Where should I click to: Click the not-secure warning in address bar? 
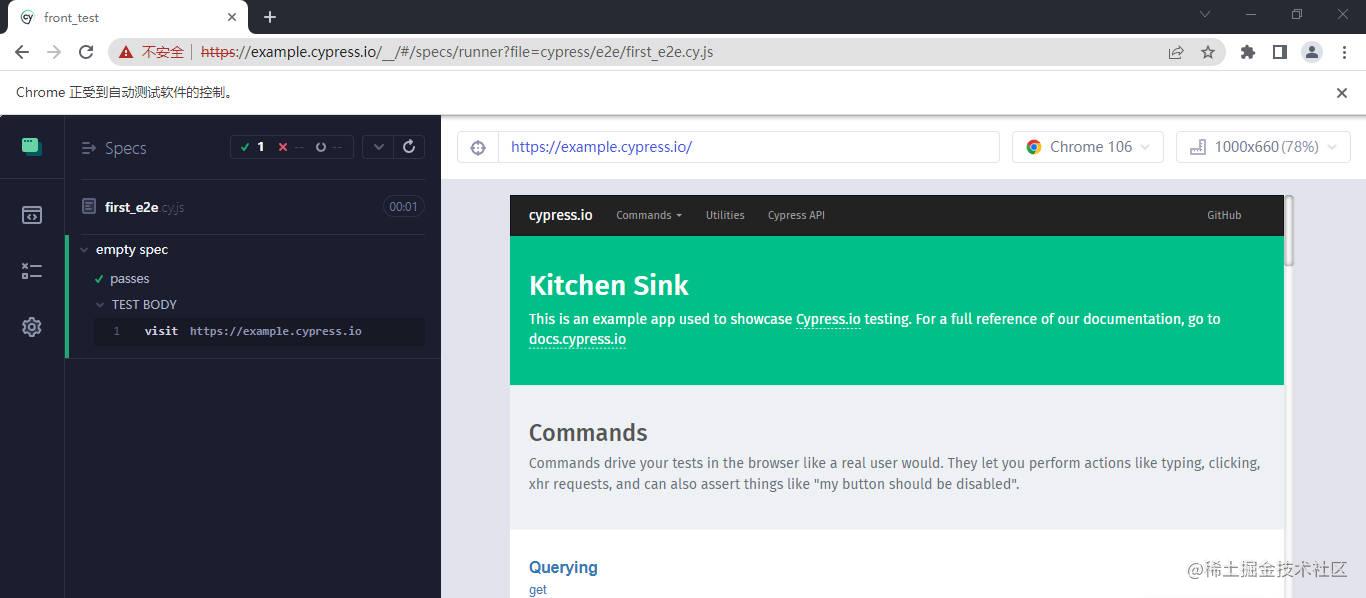point(153,52)
